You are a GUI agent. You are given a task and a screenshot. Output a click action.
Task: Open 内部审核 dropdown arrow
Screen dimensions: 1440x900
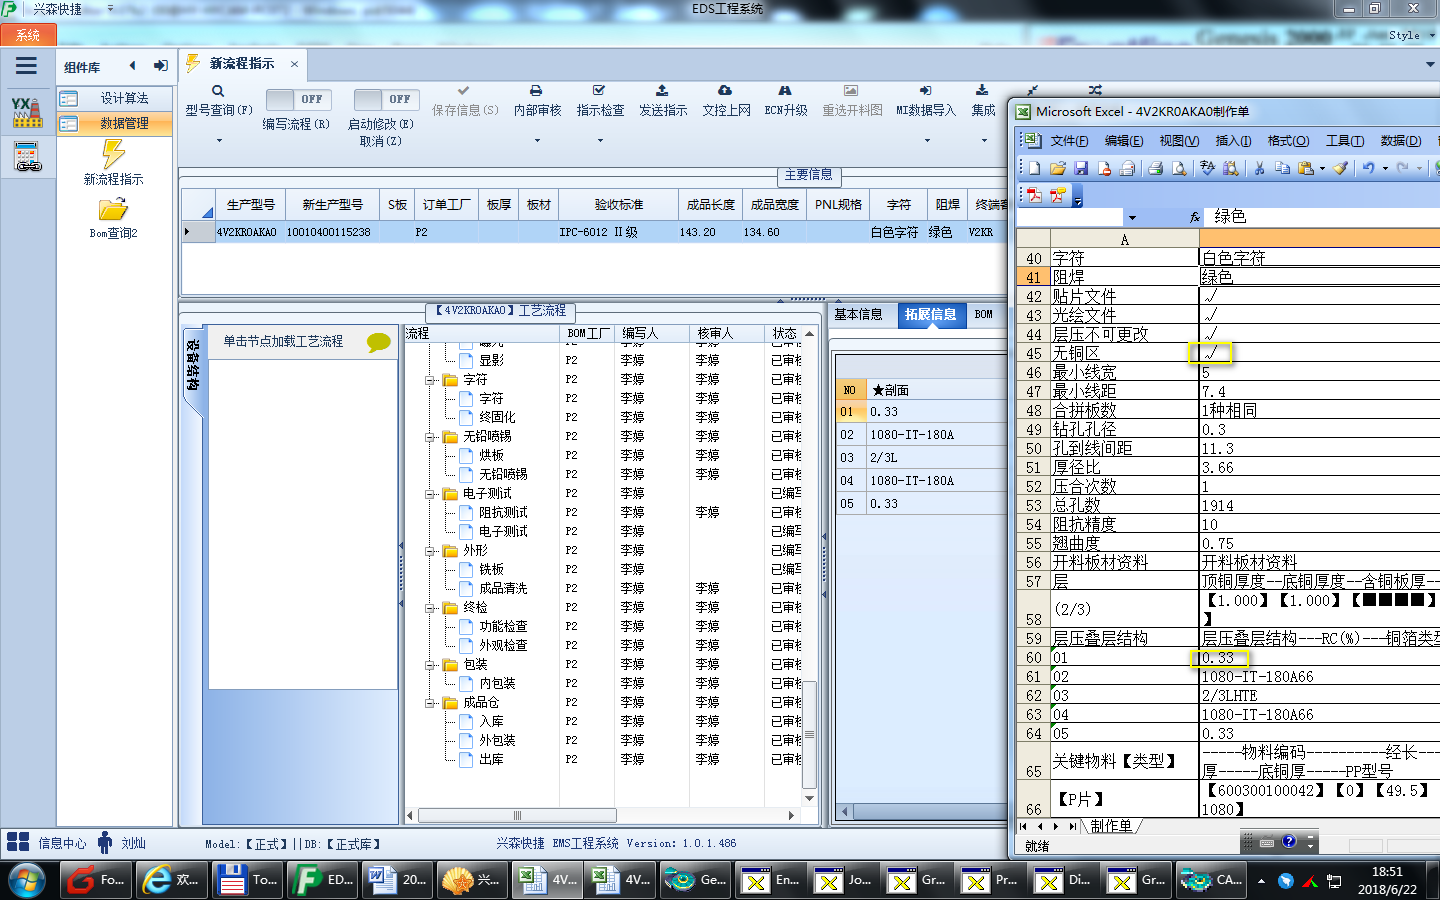(537, 140)
